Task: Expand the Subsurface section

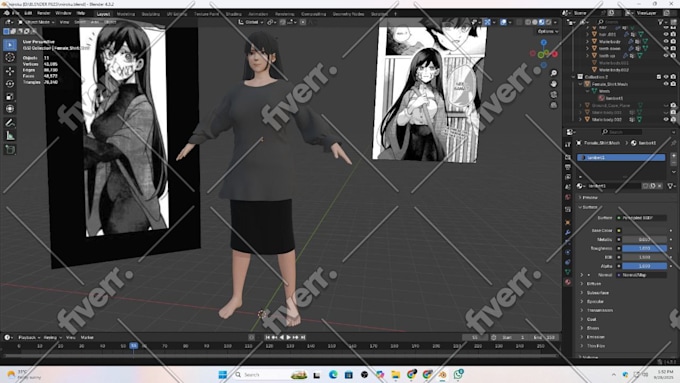Action: click(597, 293)
